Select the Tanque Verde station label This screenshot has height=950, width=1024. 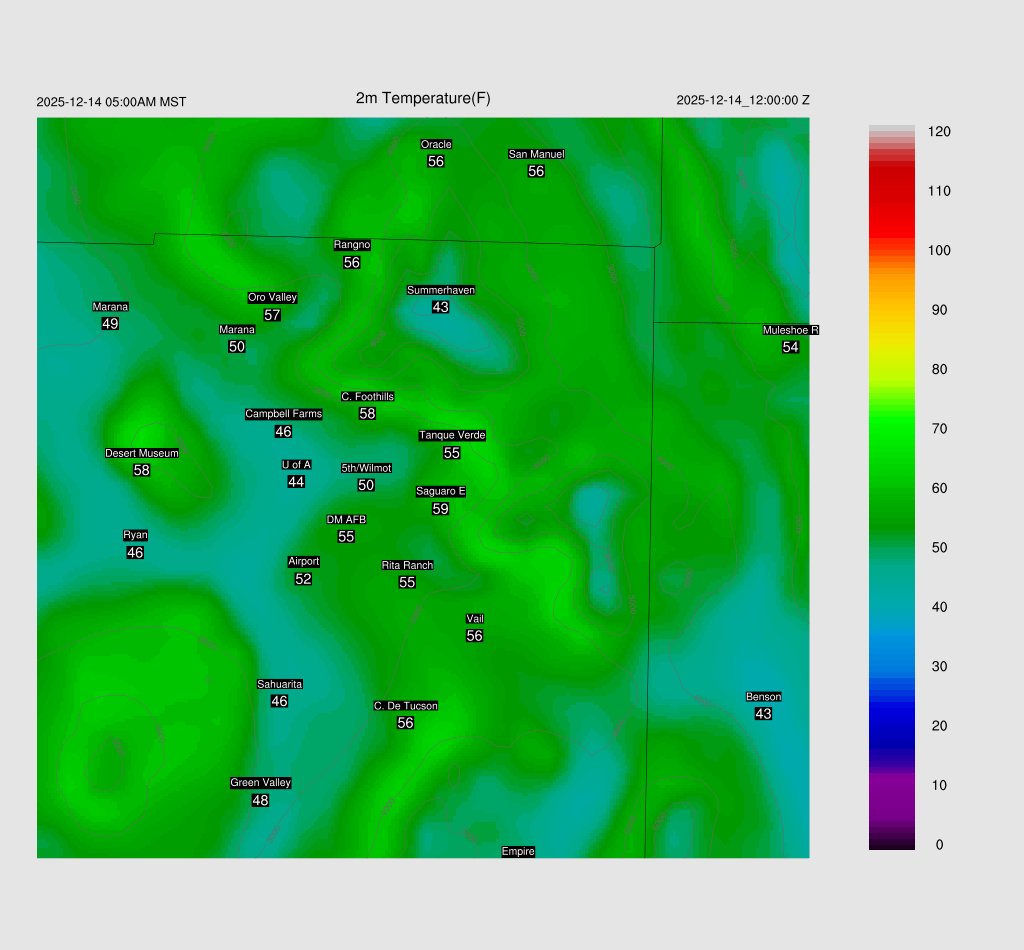coord(452,435)
